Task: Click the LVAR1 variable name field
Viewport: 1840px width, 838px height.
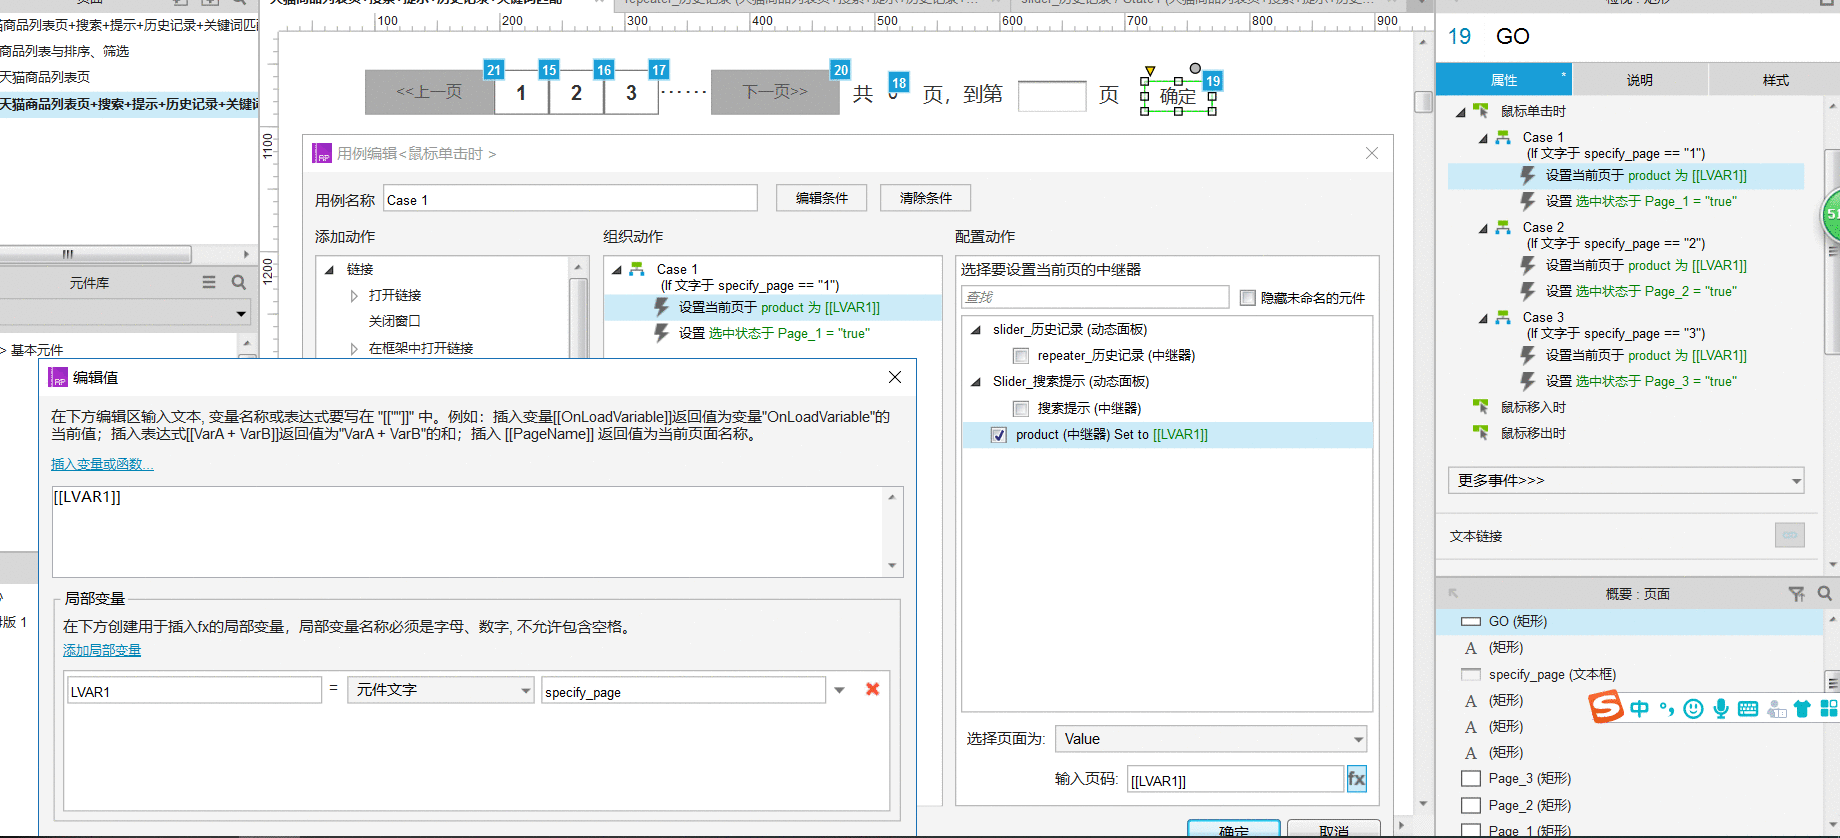Action: click(194, 690)
